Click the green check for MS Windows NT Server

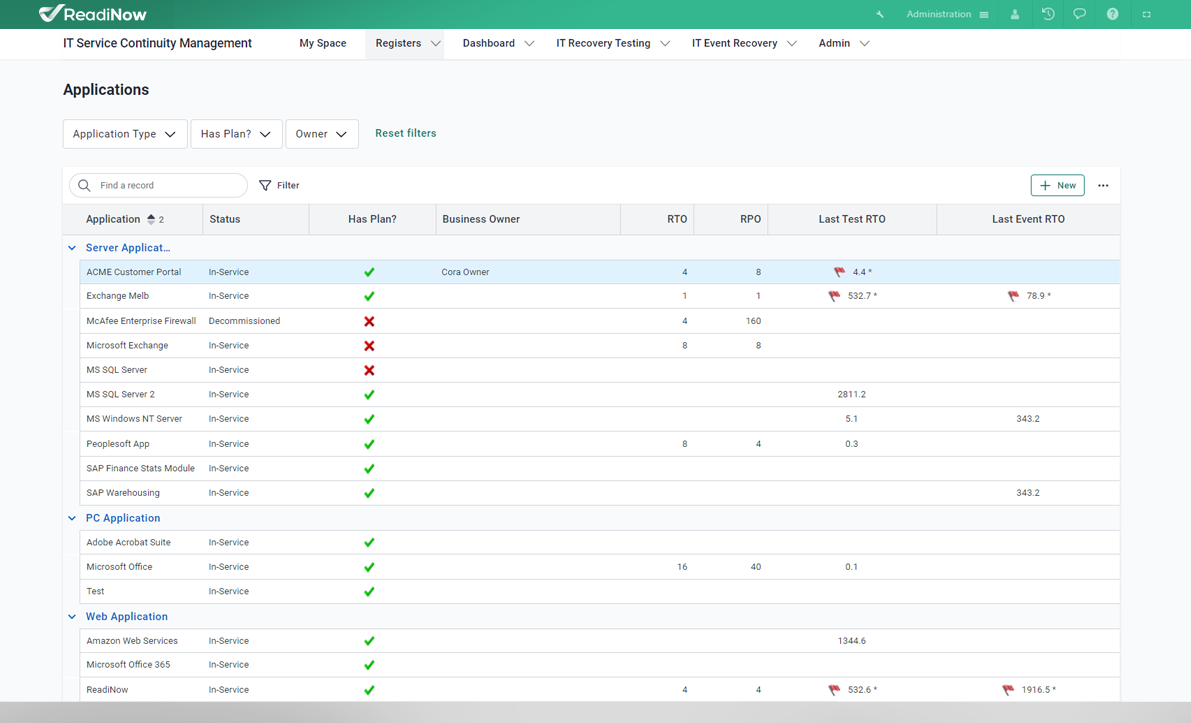[x=369, y=419]
